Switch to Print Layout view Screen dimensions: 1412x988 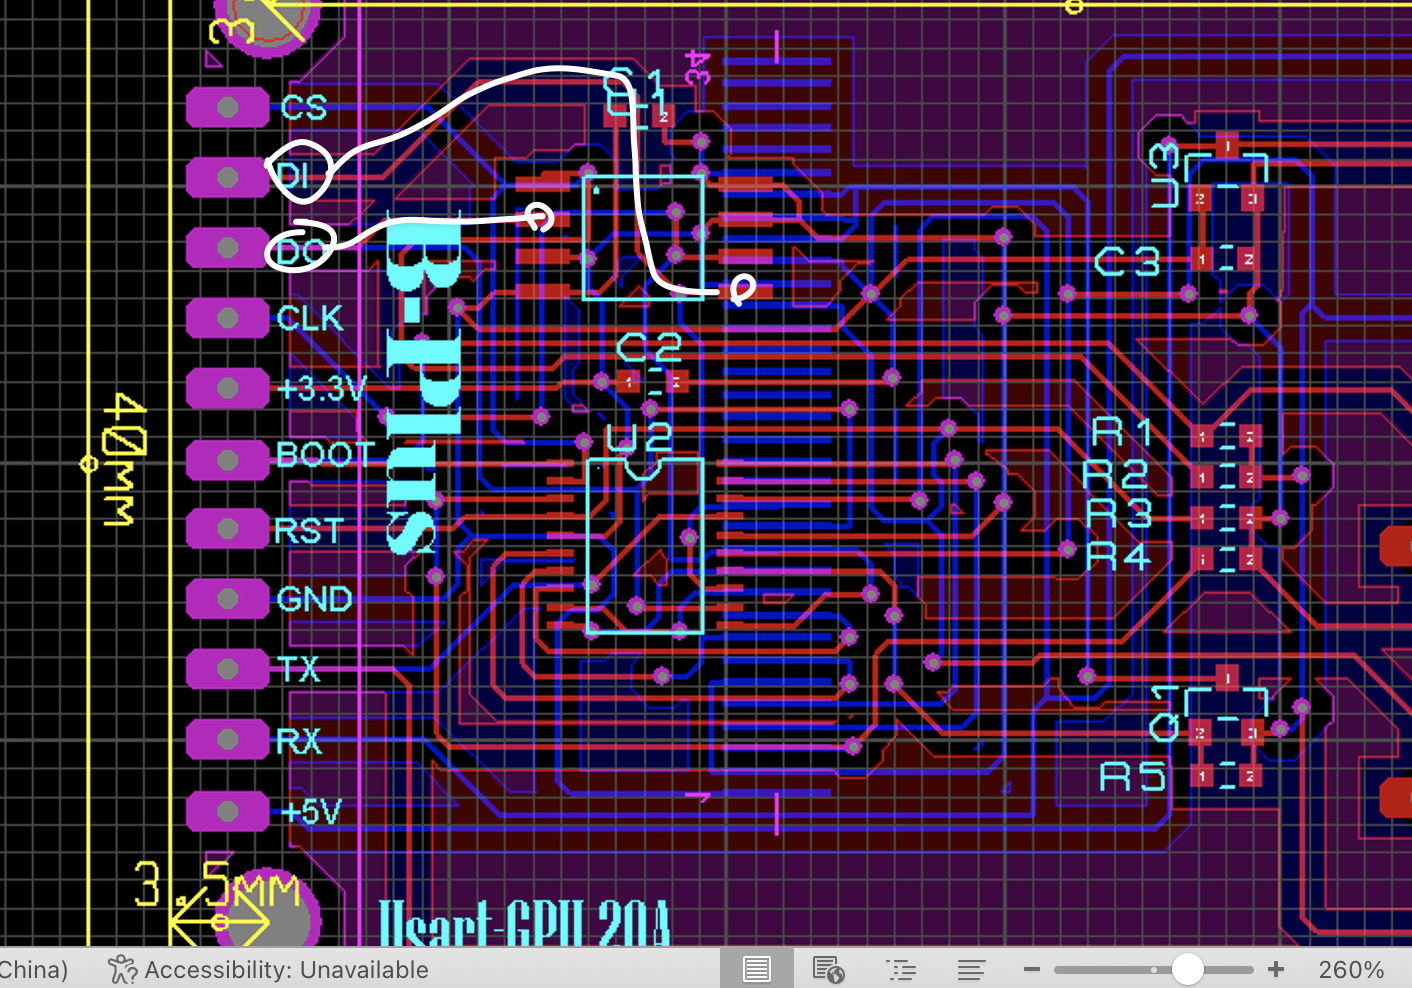[757, 969]
